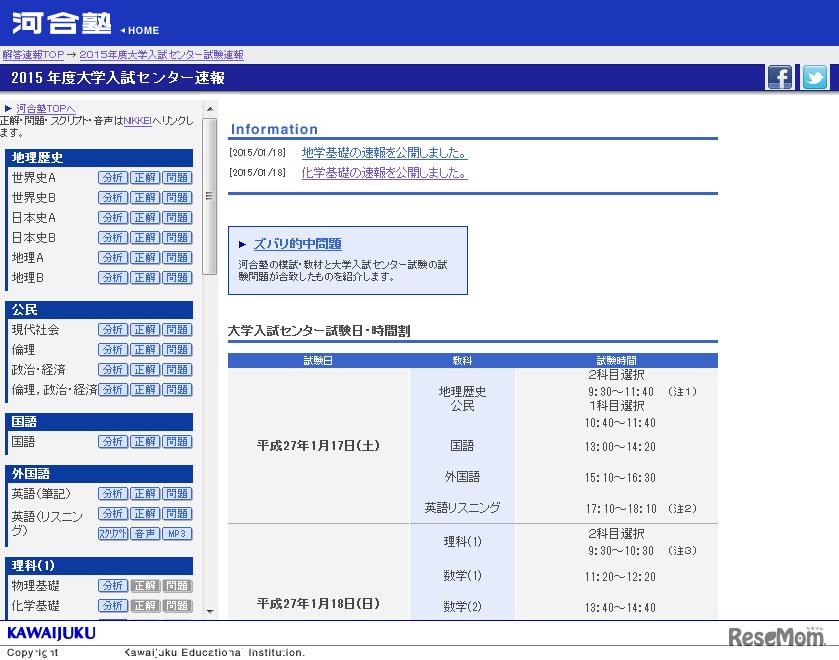Open 正解 for 日本史B

(144, 237)
